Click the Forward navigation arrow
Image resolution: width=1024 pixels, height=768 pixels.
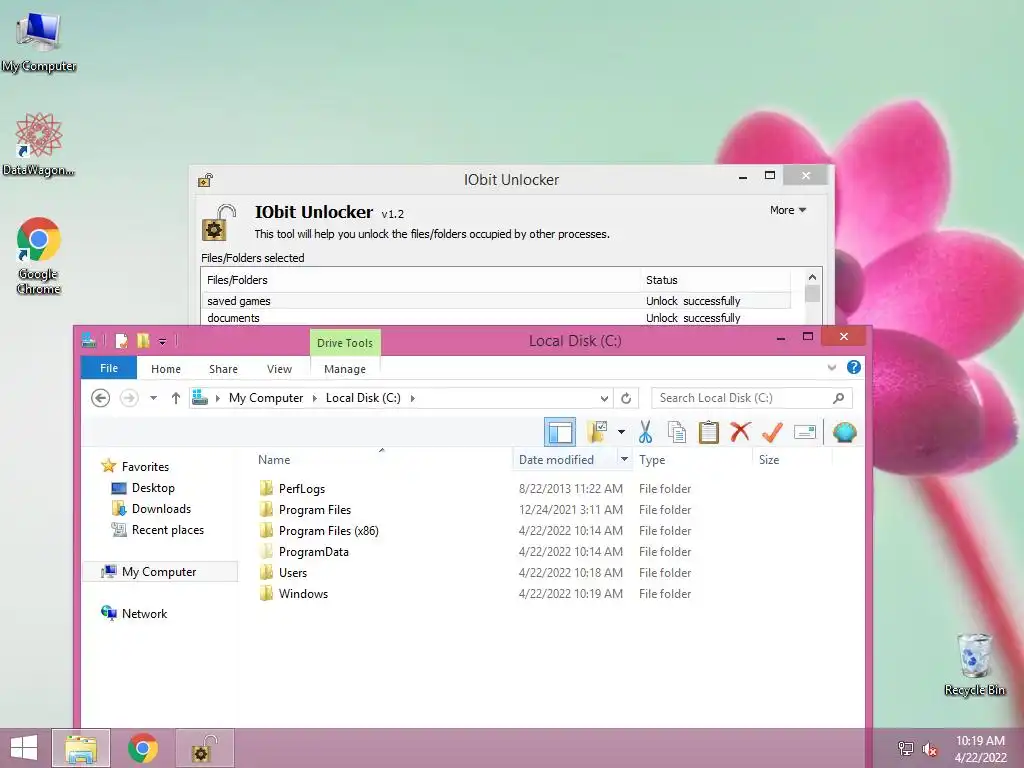(129, 398)
